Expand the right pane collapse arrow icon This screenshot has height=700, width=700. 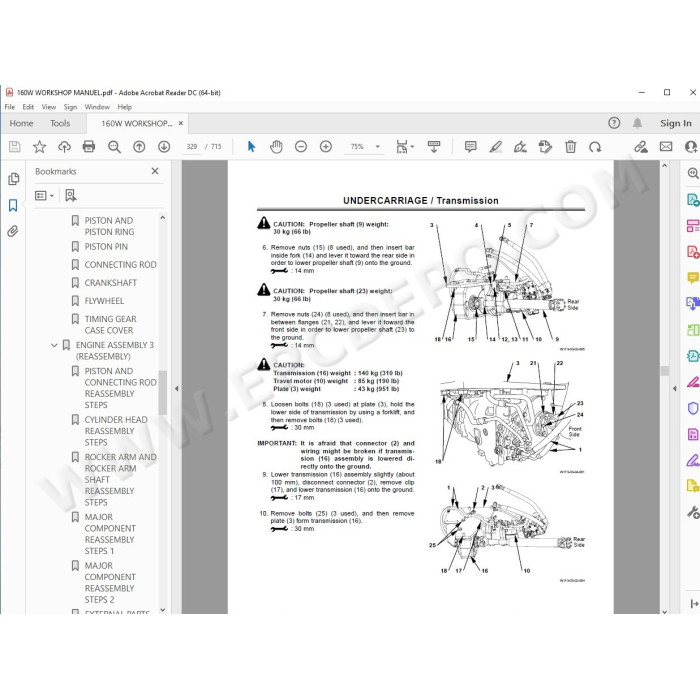point(694,604)
